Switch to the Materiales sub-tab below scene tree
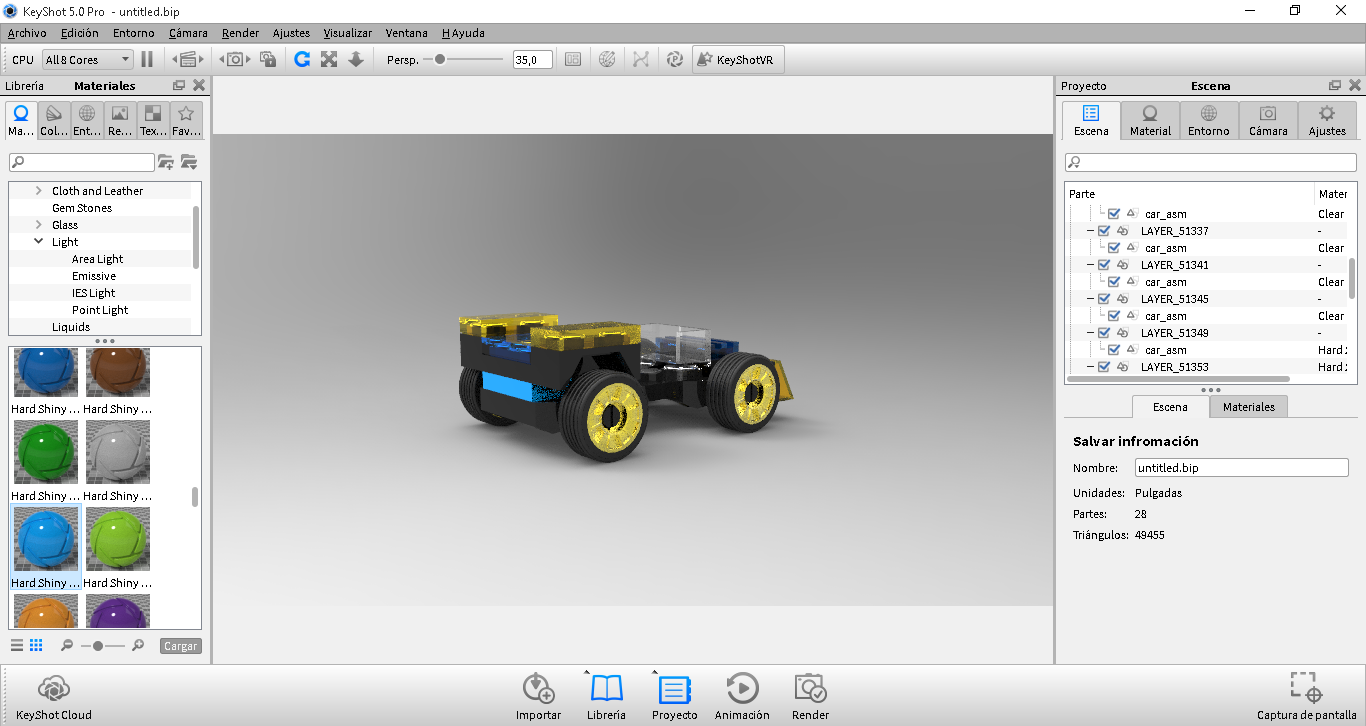 pos(1249,407)
